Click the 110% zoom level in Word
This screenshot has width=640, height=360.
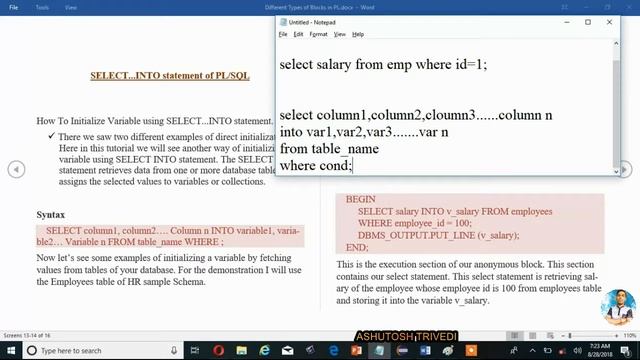(x=630, y=336)
